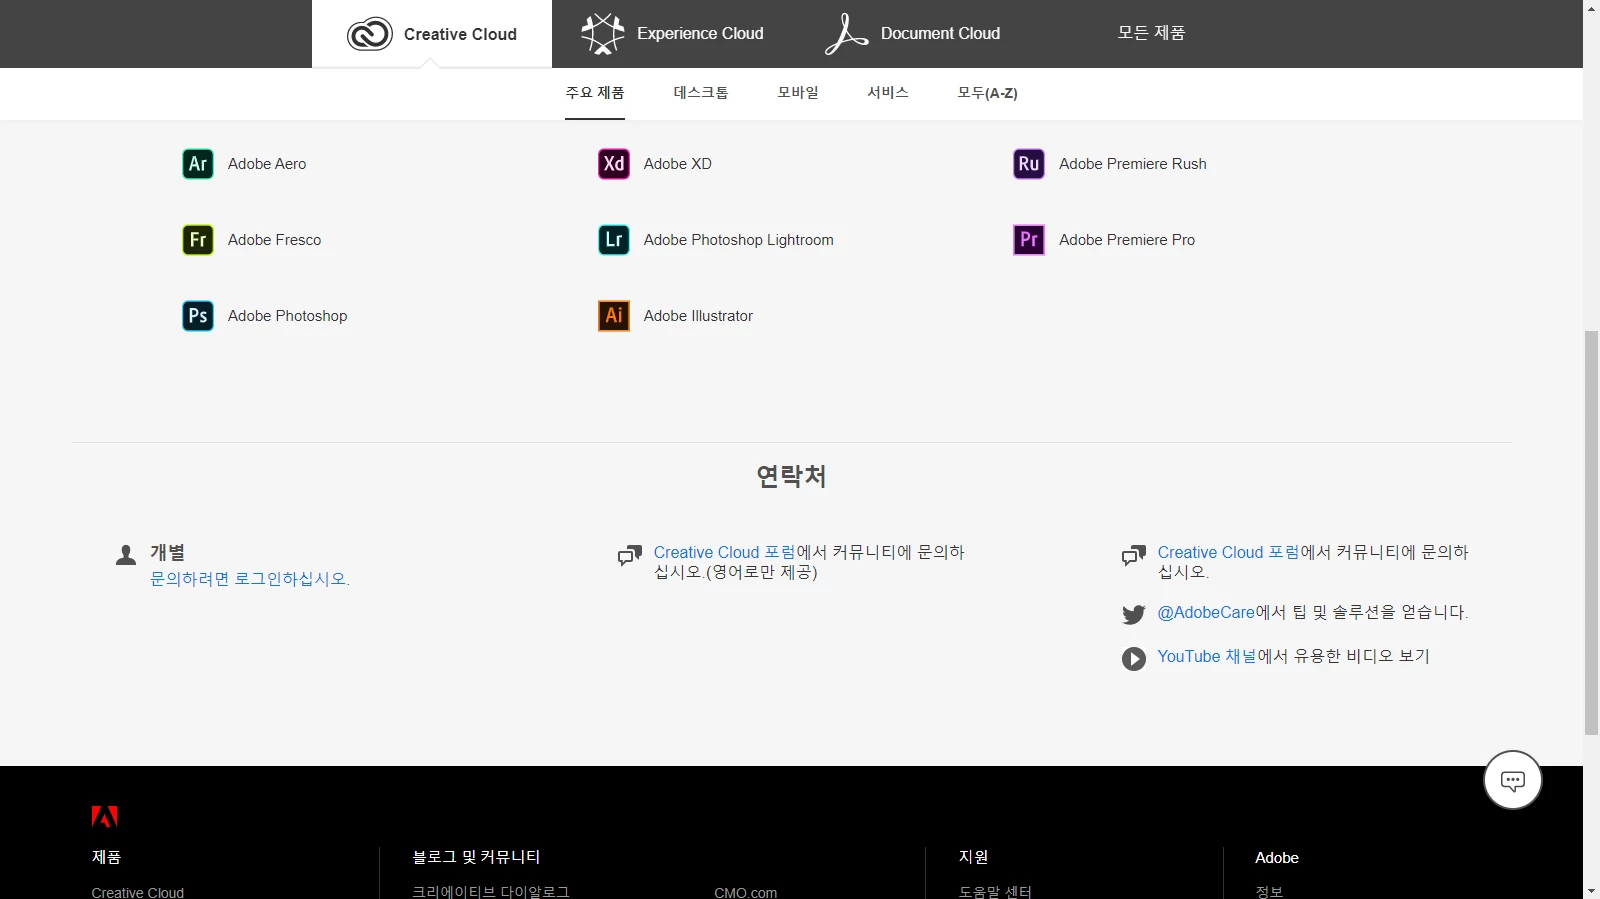This screenshot has width=1600, height=899.
Task: Open the chat support bubble
Action: 1513,780
